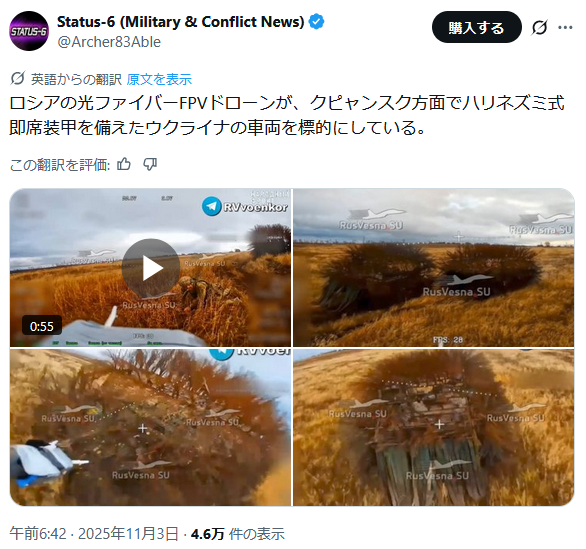Show original text via 原文を表示
The image size is (586, 549).
click(x=159, y=79)
